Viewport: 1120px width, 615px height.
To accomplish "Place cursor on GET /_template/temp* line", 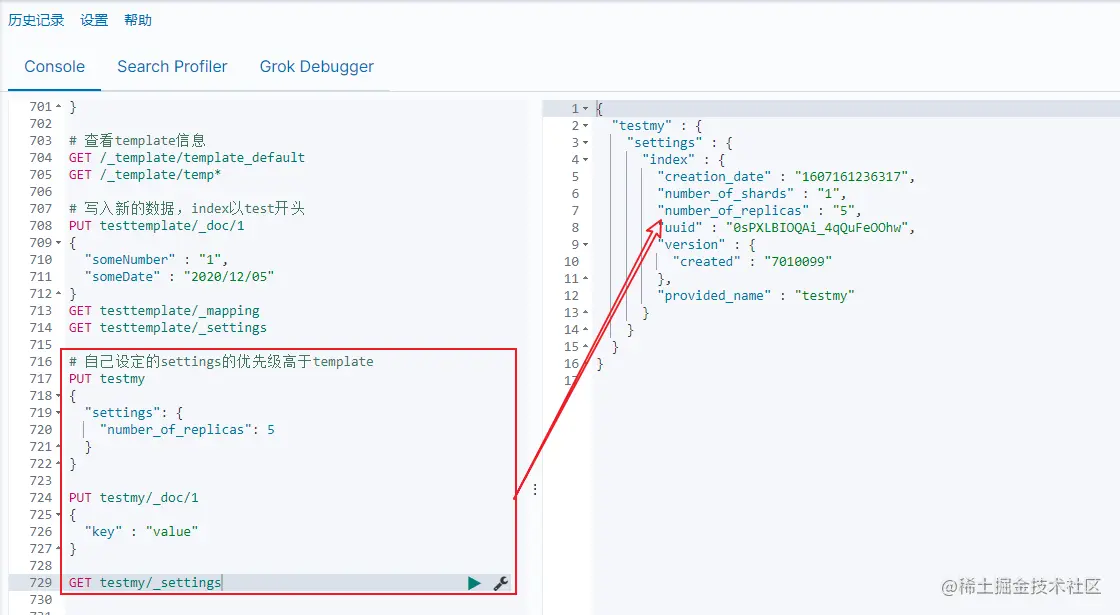I will click(145, 175).
